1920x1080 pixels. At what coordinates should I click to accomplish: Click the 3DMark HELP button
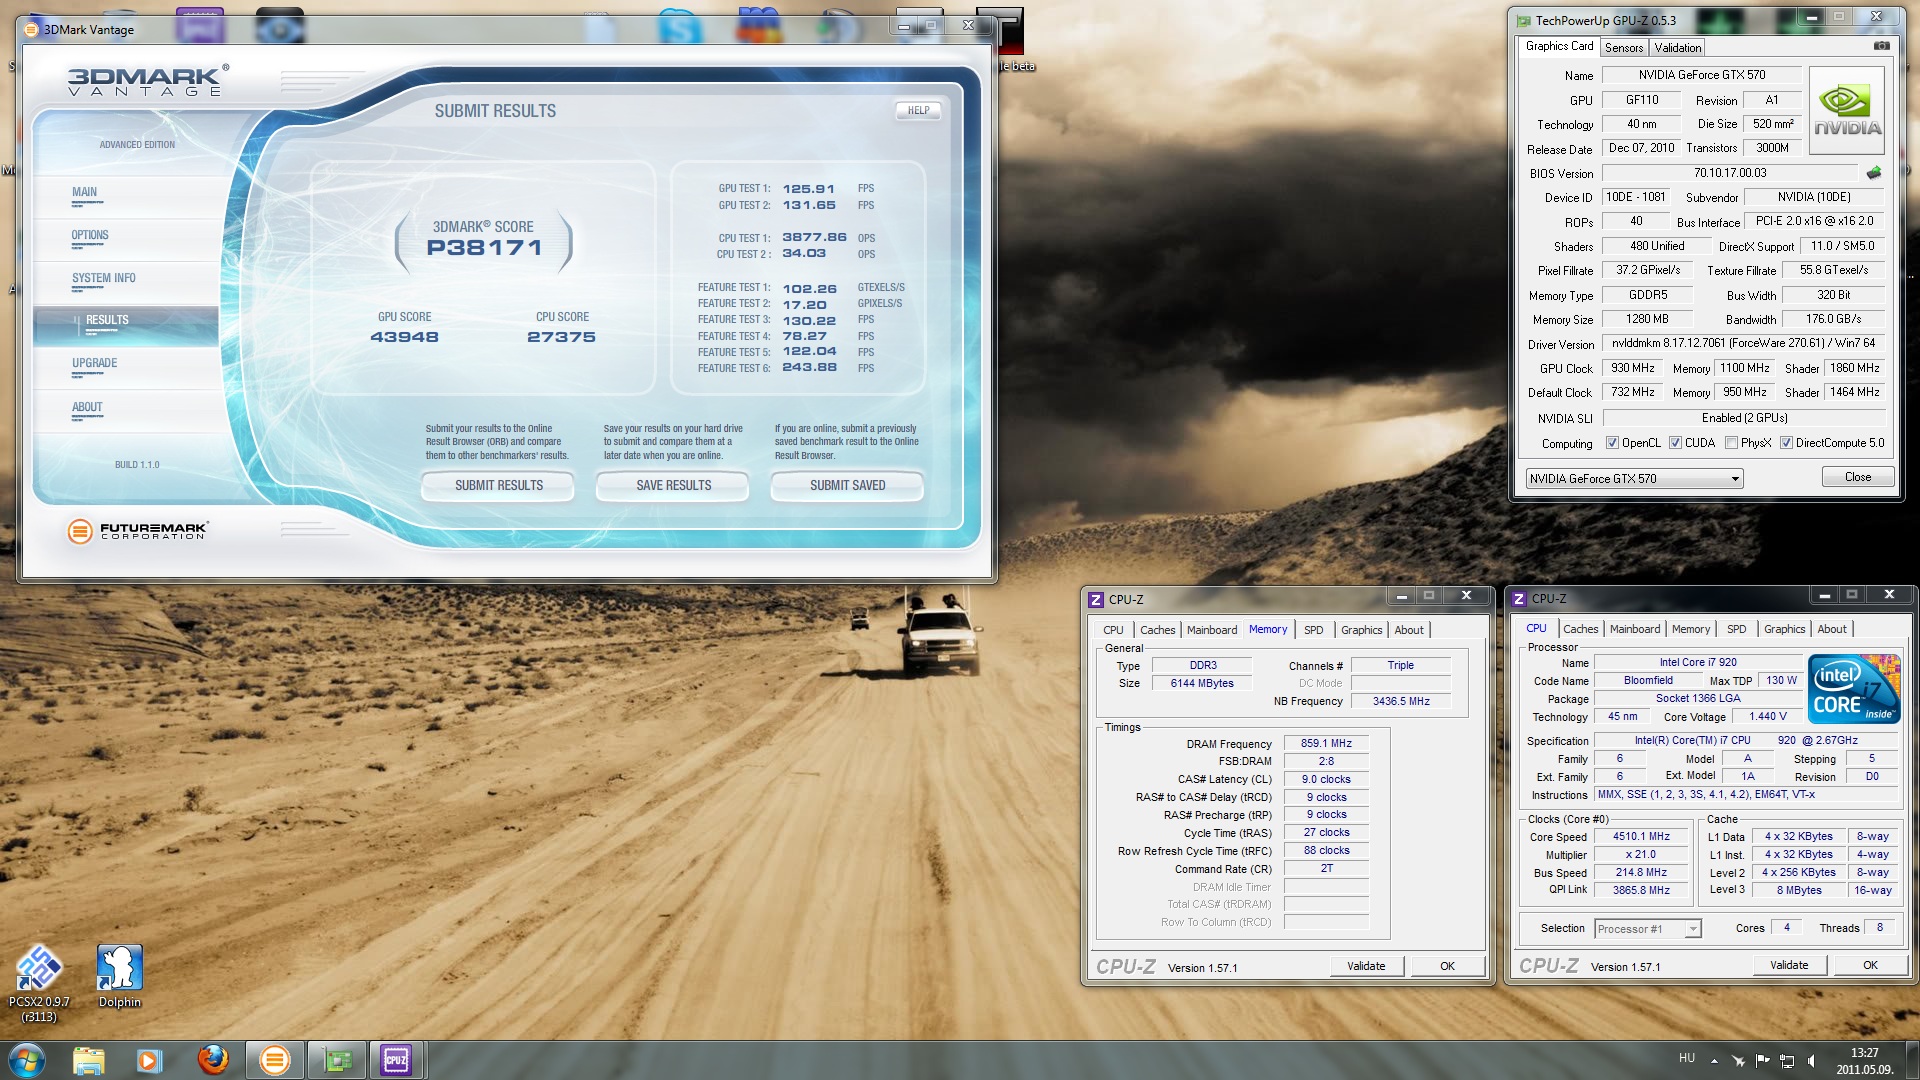click(x=918, y=111)
